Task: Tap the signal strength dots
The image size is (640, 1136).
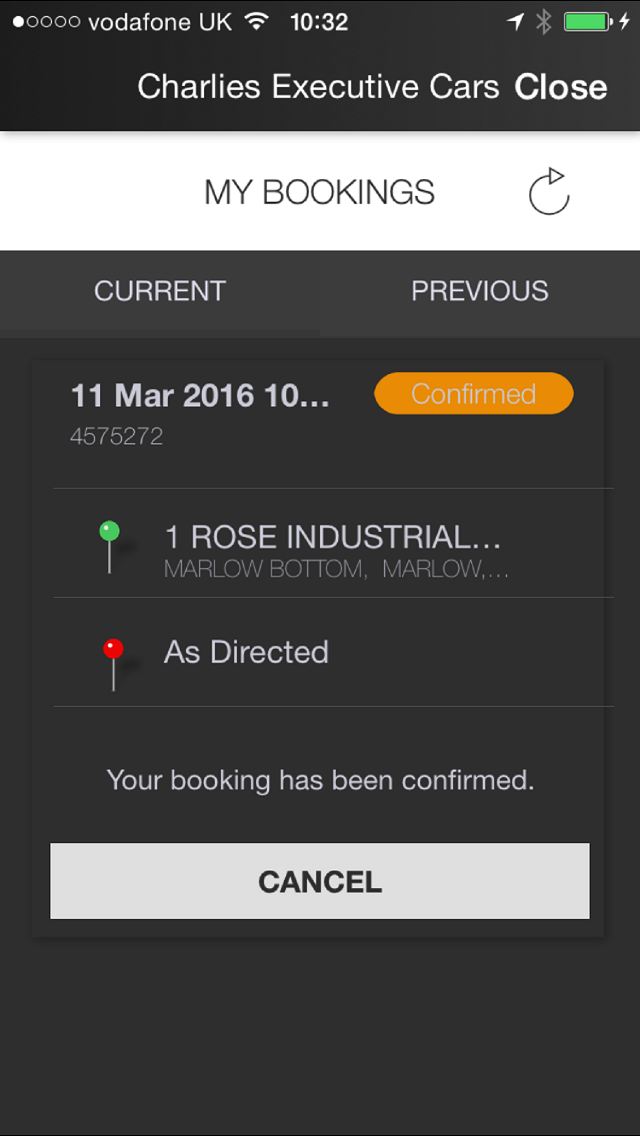Action: tap(46, 22)
